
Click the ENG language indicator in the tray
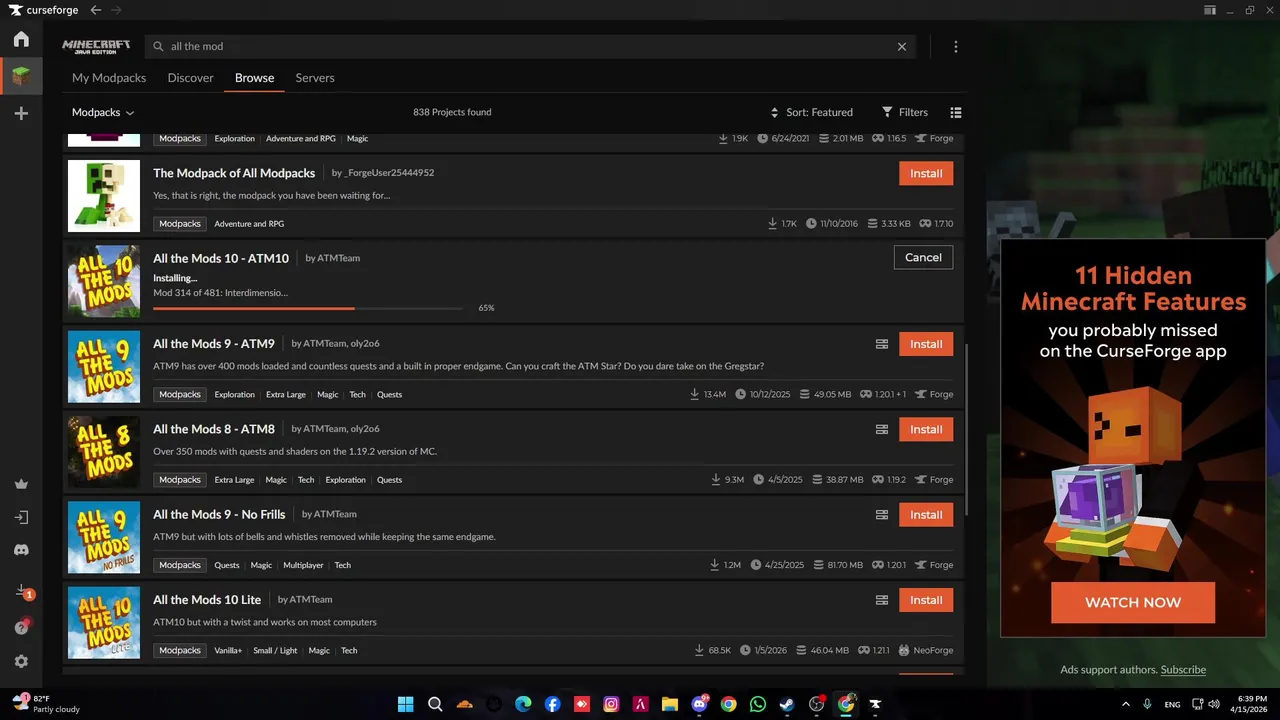tap(1172, 704)
